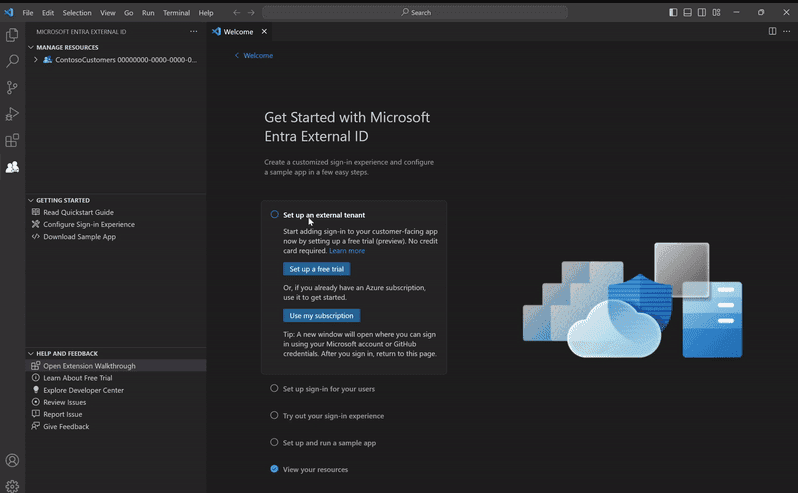
Task: Click the blue Welcome breadcrumb link
Action: (258, 55)
